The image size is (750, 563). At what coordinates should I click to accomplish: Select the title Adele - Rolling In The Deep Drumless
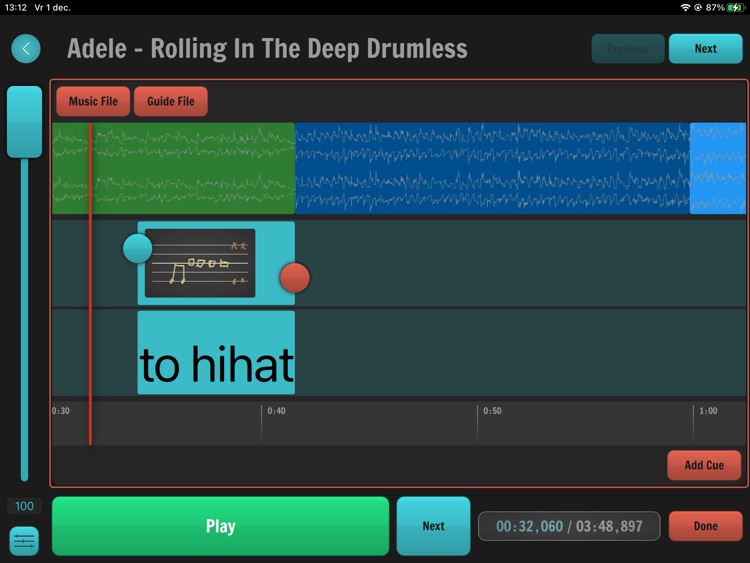pos(267,49)
